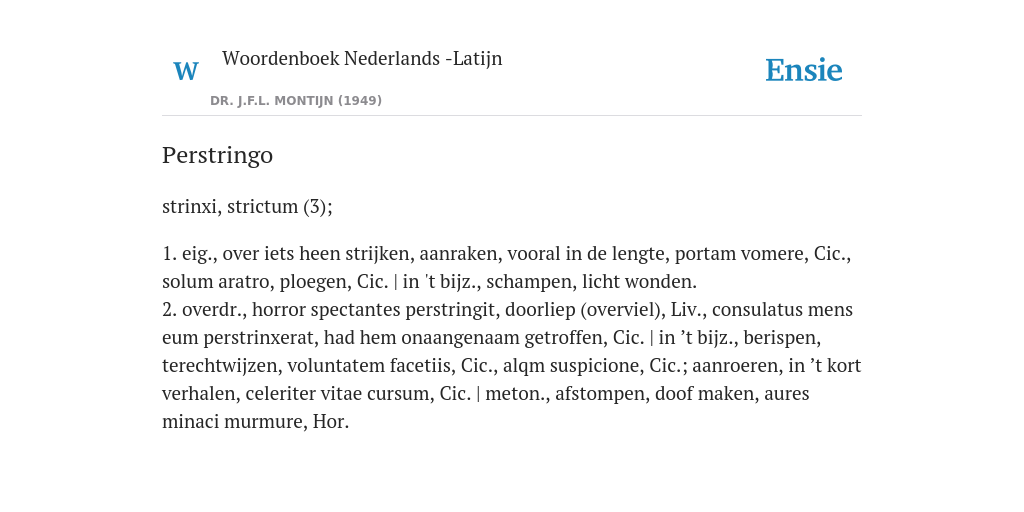The height and width of the screenshot is (512, 1024).
Task: Open the Ensie logo link
Action: [x=804, y=70]
